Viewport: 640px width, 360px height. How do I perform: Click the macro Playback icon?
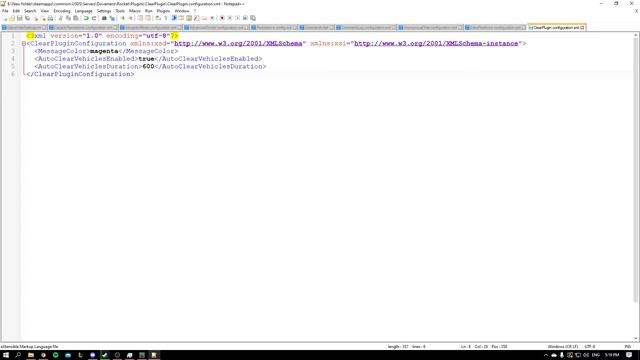pos(238,18)
